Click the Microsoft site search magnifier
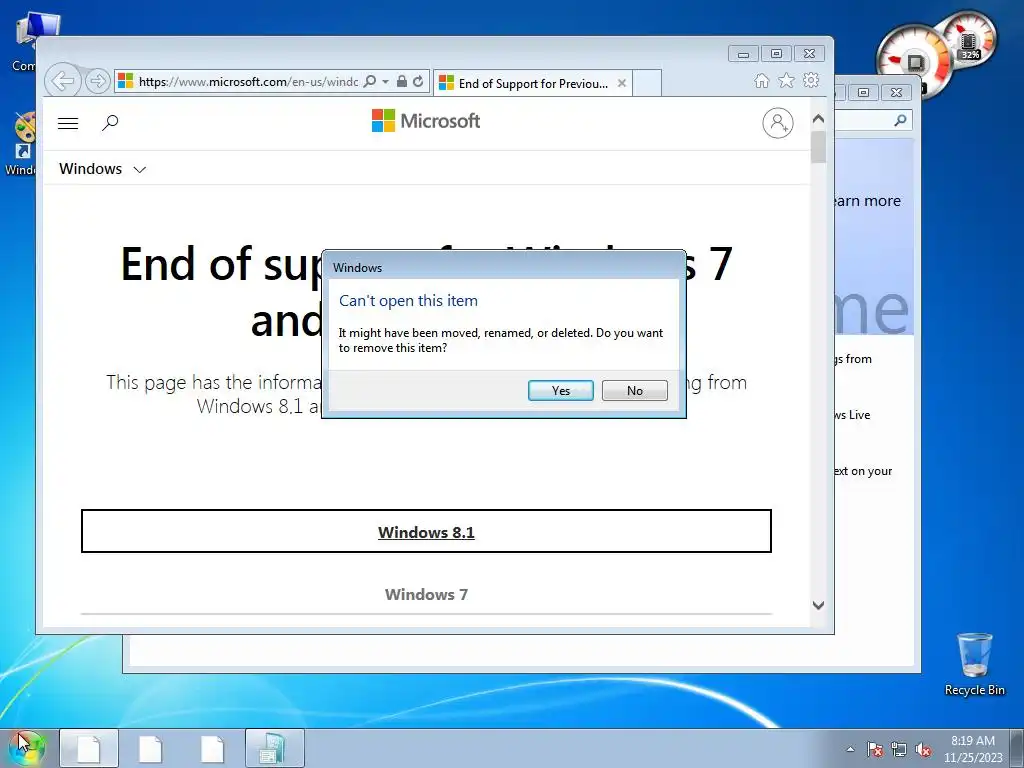The width and height of the screenshot is (1024, 768). pyautogui.click(x=110, y=122)
